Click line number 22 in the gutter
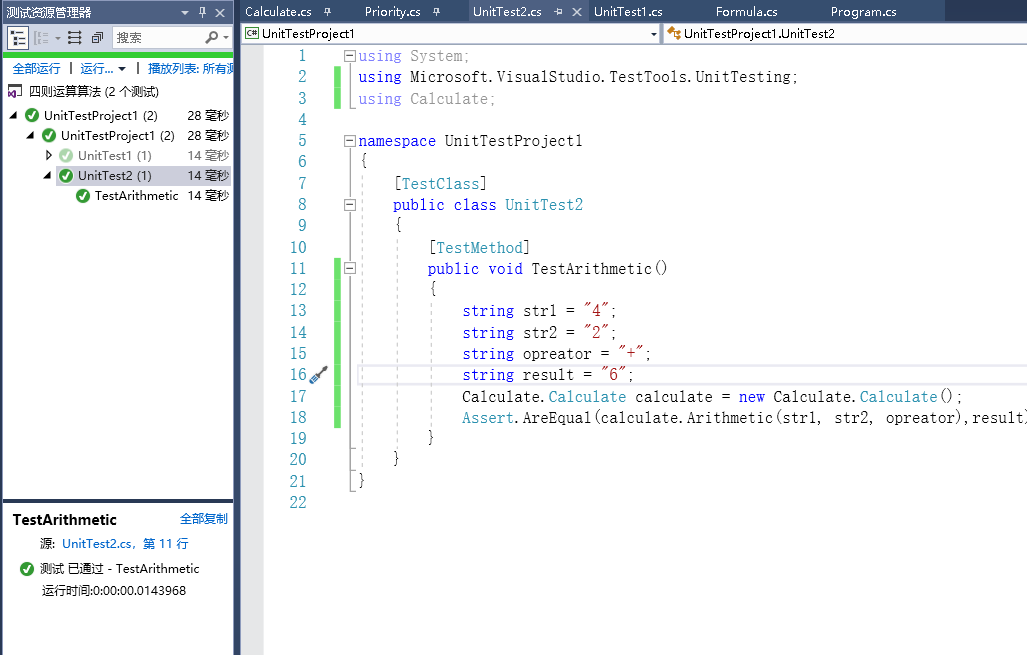Screen dimensions: 1027x655 (298, 502)
